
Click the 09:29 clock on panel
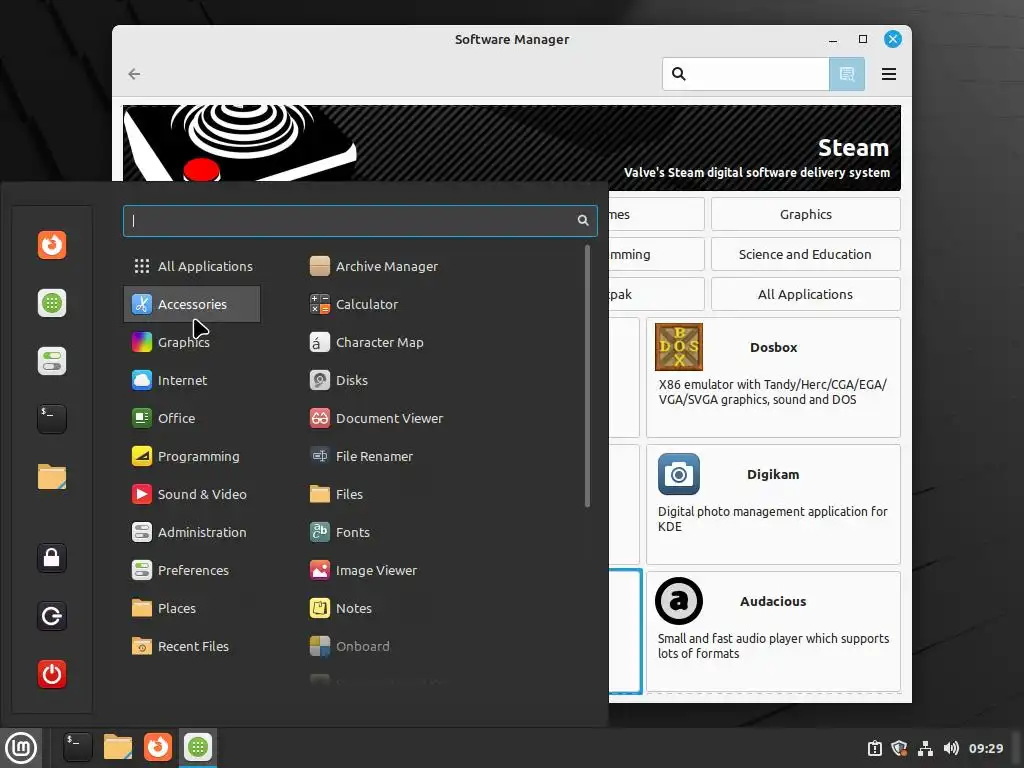(x=985, y=748)
